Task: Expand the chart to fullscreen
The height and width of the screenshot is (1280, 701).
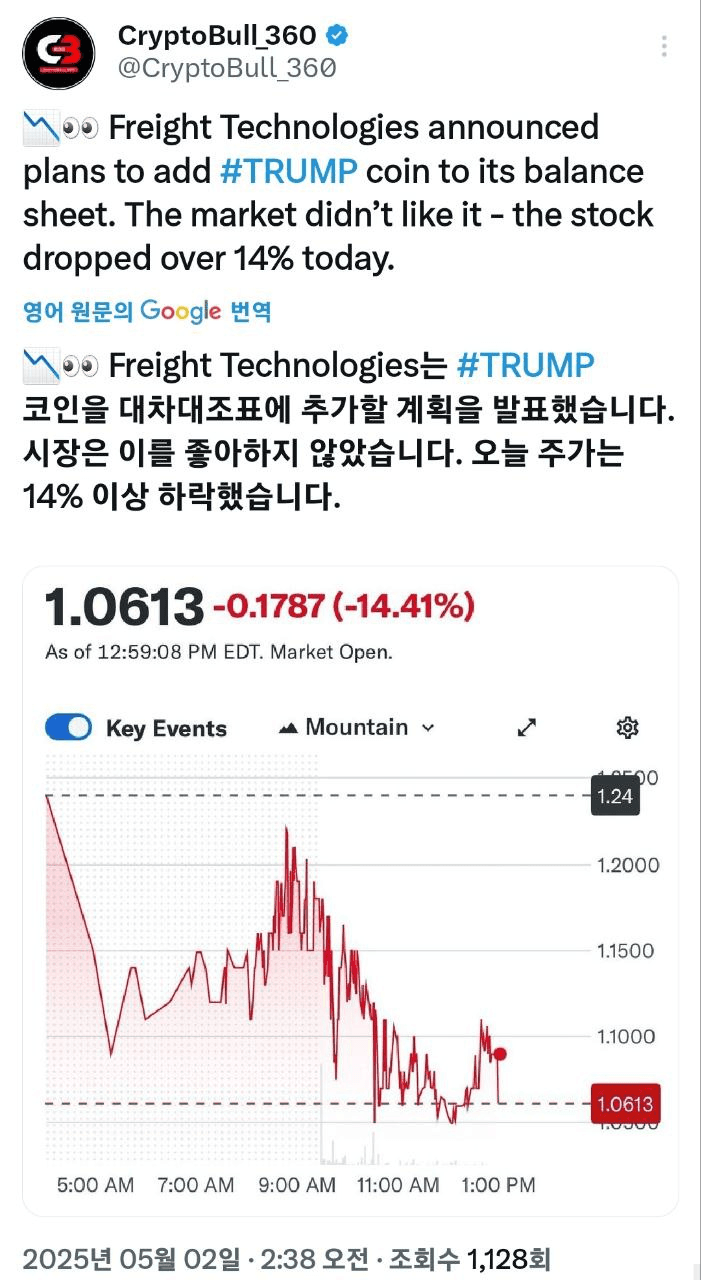Action: (527, 727)
